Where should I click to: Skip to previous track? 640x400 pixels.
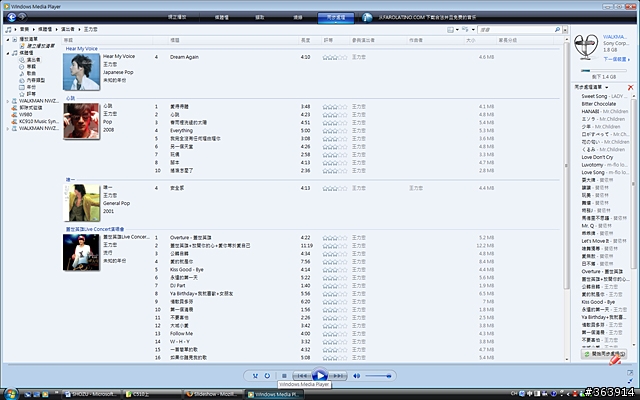click(x=301, y=376)
